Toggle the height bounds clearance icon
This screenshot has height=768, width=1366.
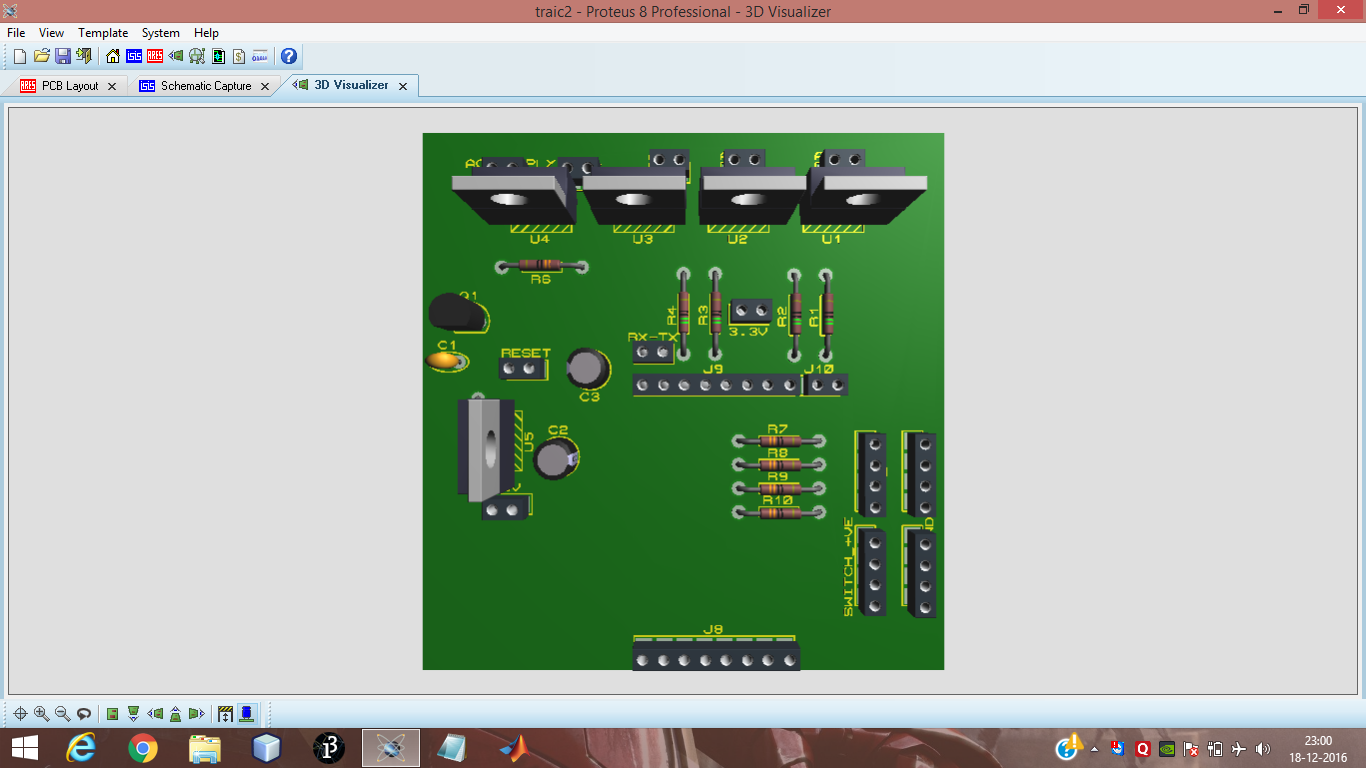point(225,714)
